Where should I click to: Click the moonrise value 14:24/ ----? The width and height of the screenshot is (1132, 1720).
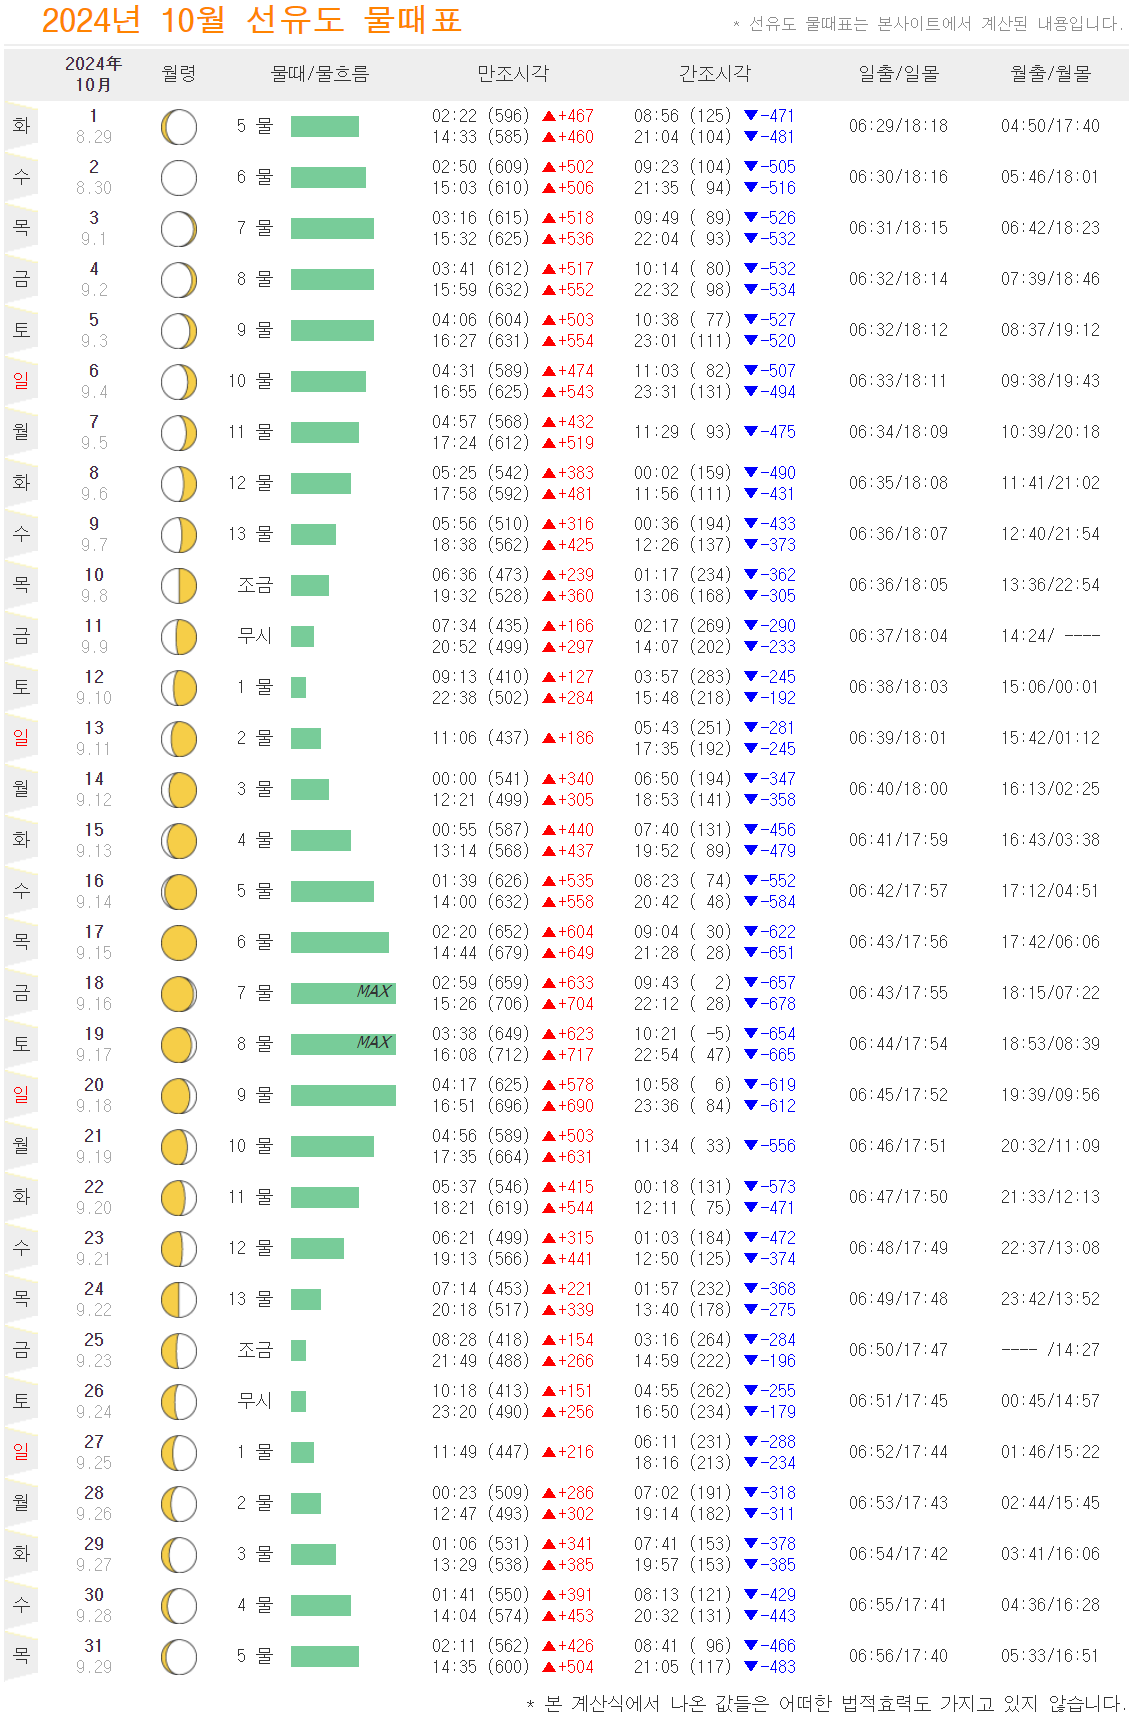click(x=1051, y=636)
